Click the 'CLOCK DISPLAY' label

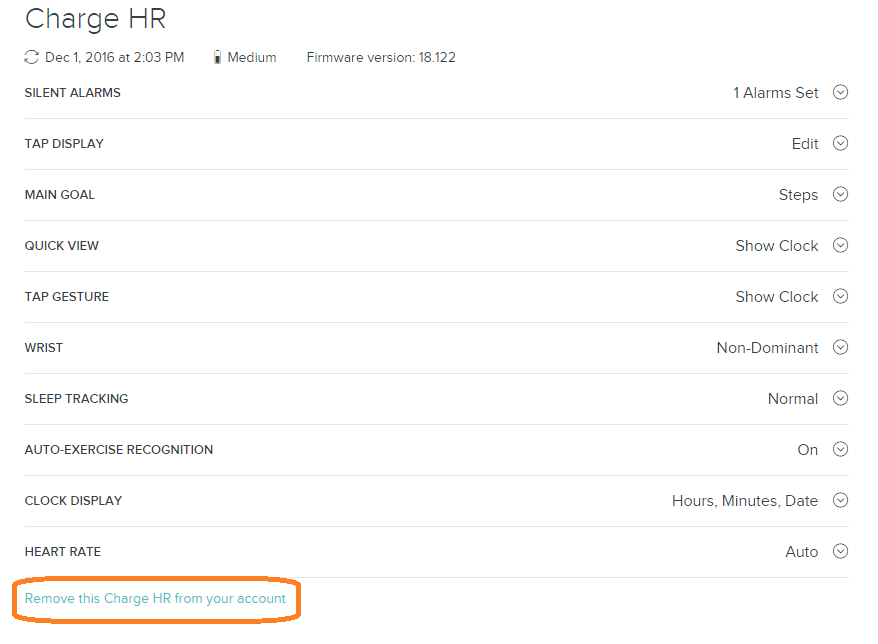73,501
